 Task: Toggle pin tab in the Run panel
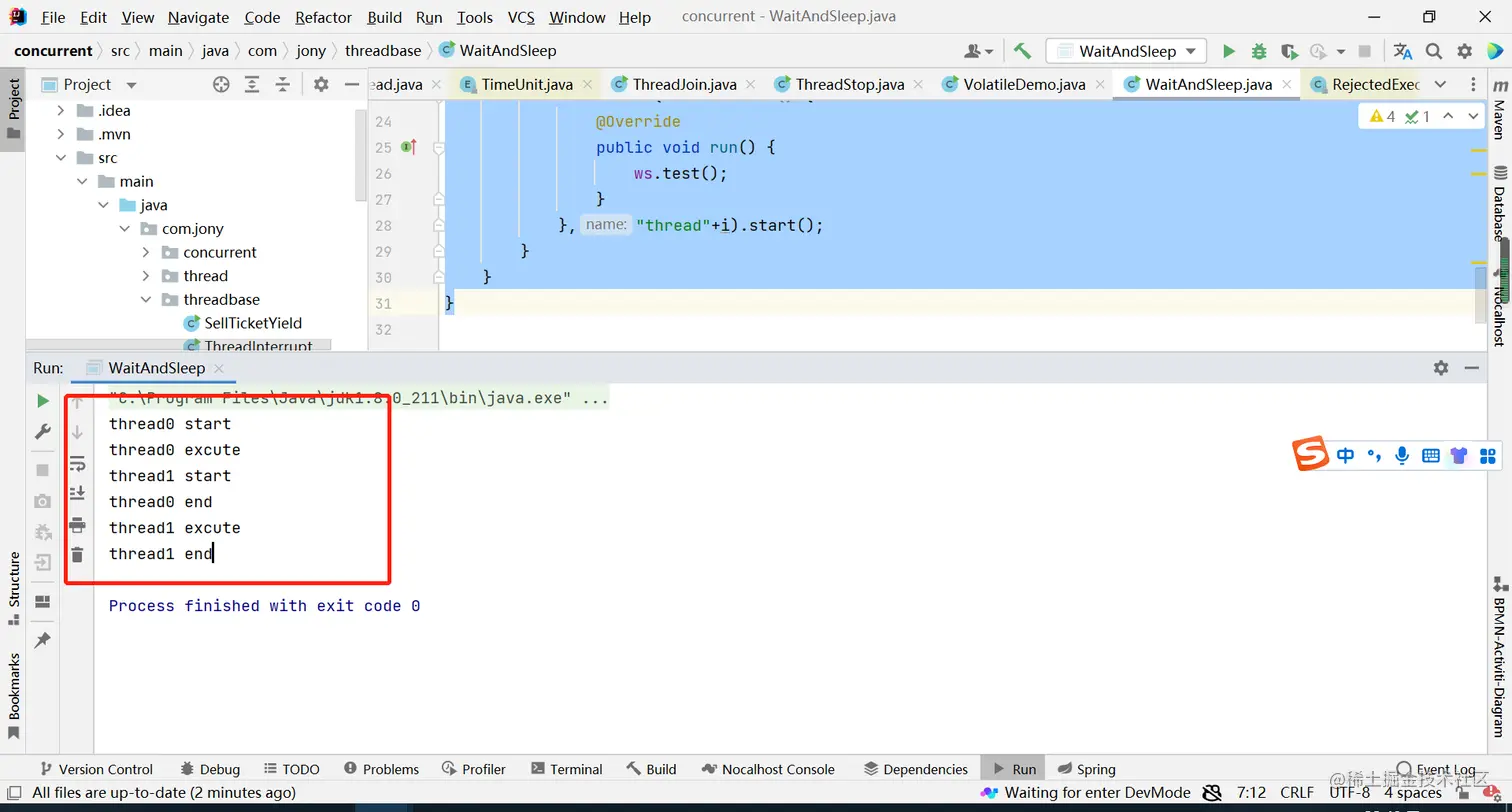(x=42, y=640)
